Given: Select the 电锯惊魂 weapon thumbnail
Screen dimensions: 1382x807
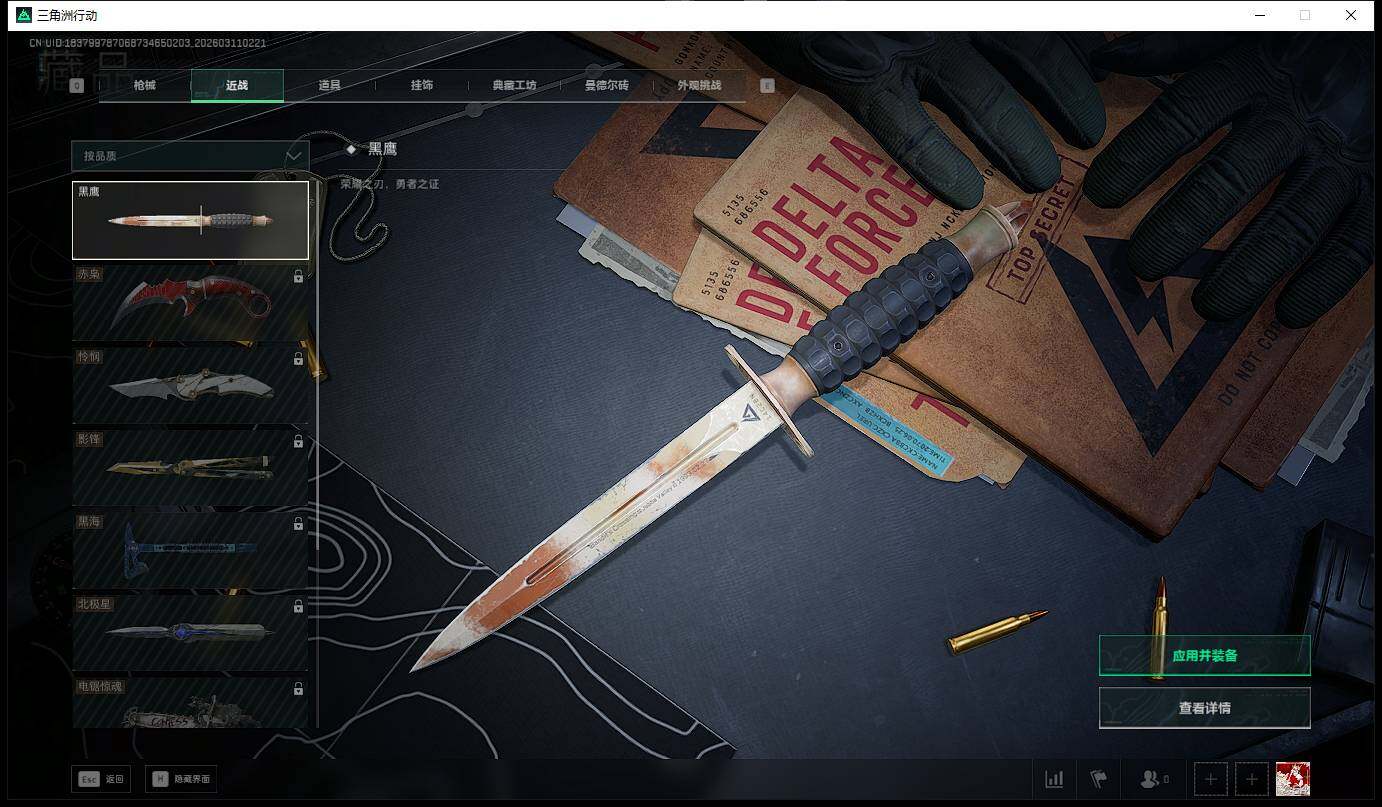Looking at the screenshot, I should coord(190,702).
